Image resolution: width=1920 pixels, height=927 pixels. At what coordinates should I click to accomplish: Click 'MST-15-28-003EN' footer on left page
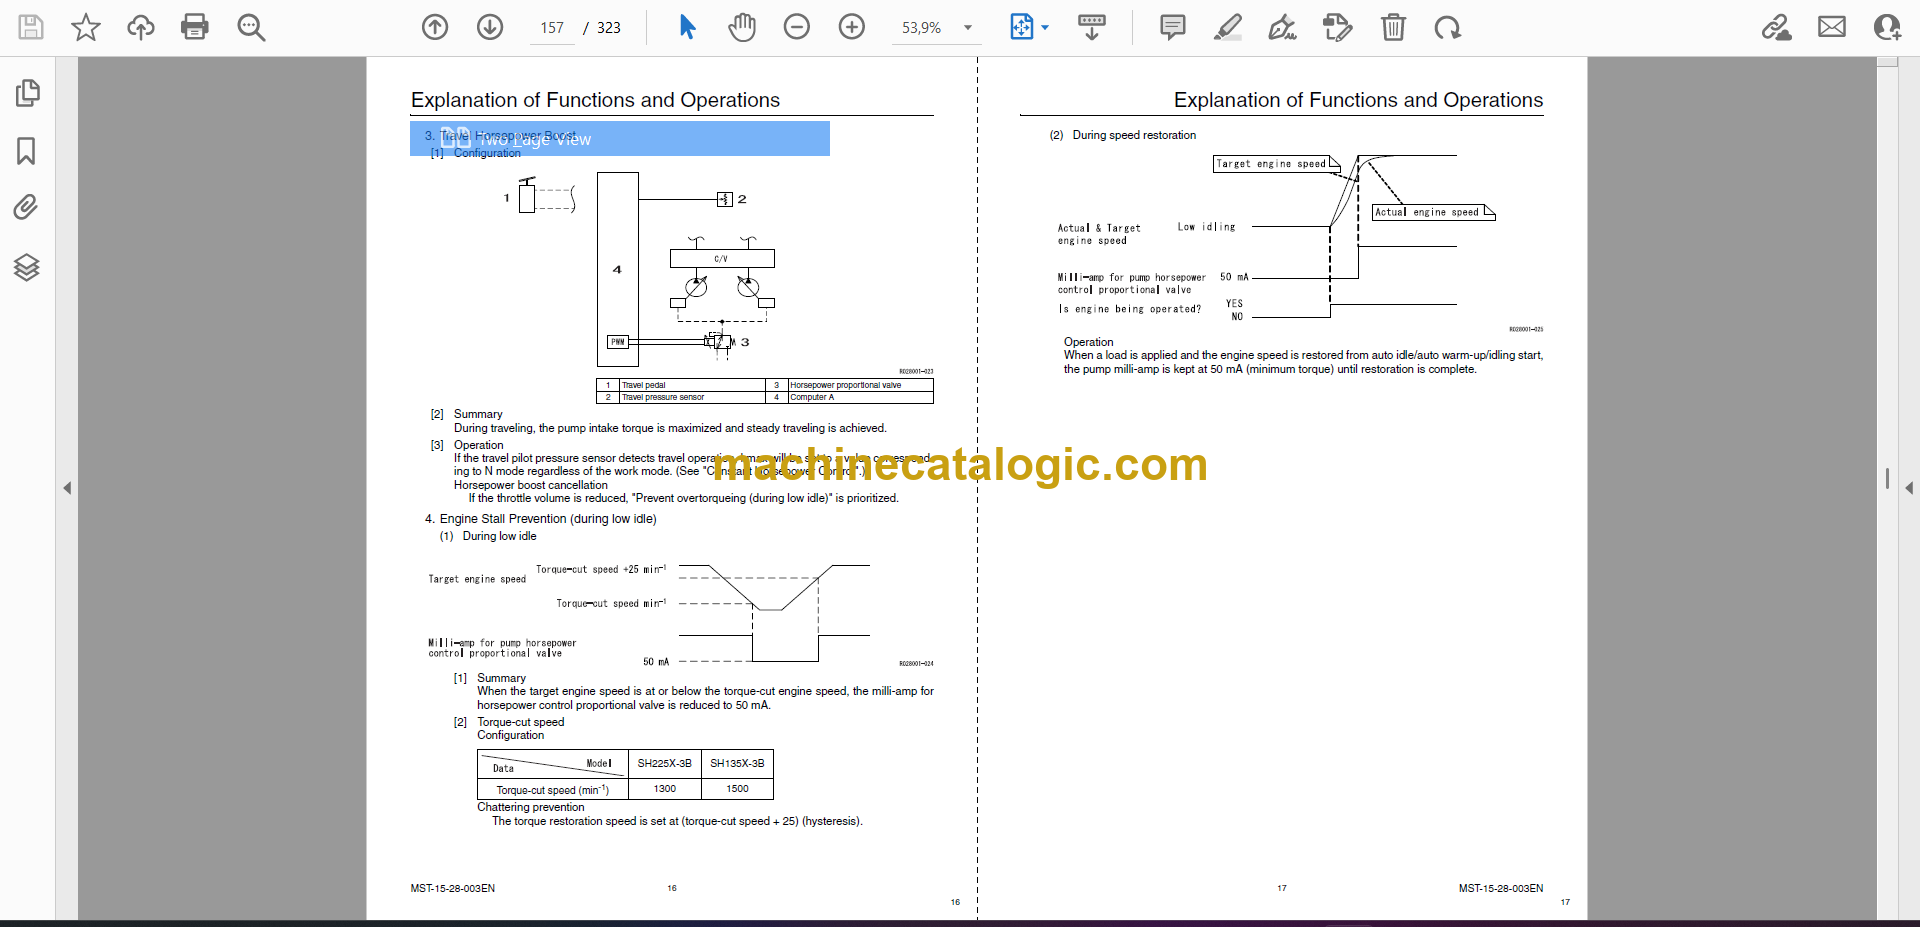point(453,888)
